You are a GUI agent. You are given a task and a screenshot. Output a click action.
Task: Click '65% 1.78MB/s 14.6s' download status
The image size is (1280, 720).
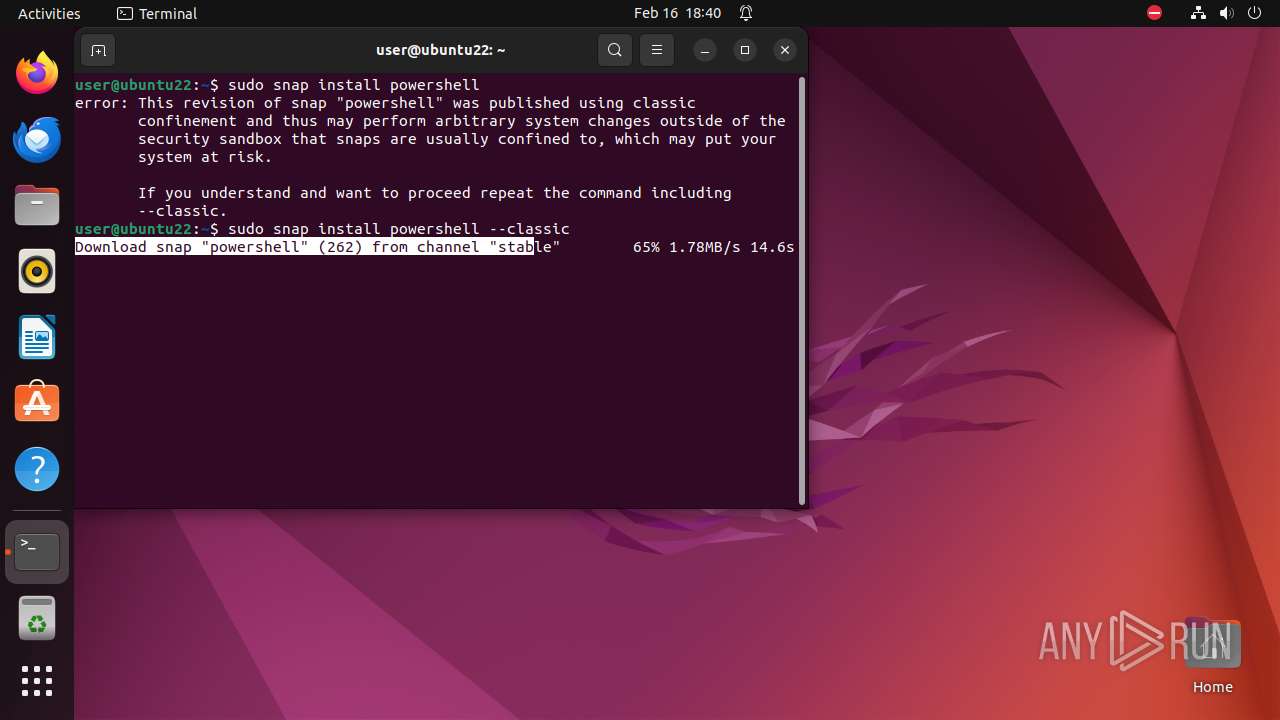tap(714, 247)
